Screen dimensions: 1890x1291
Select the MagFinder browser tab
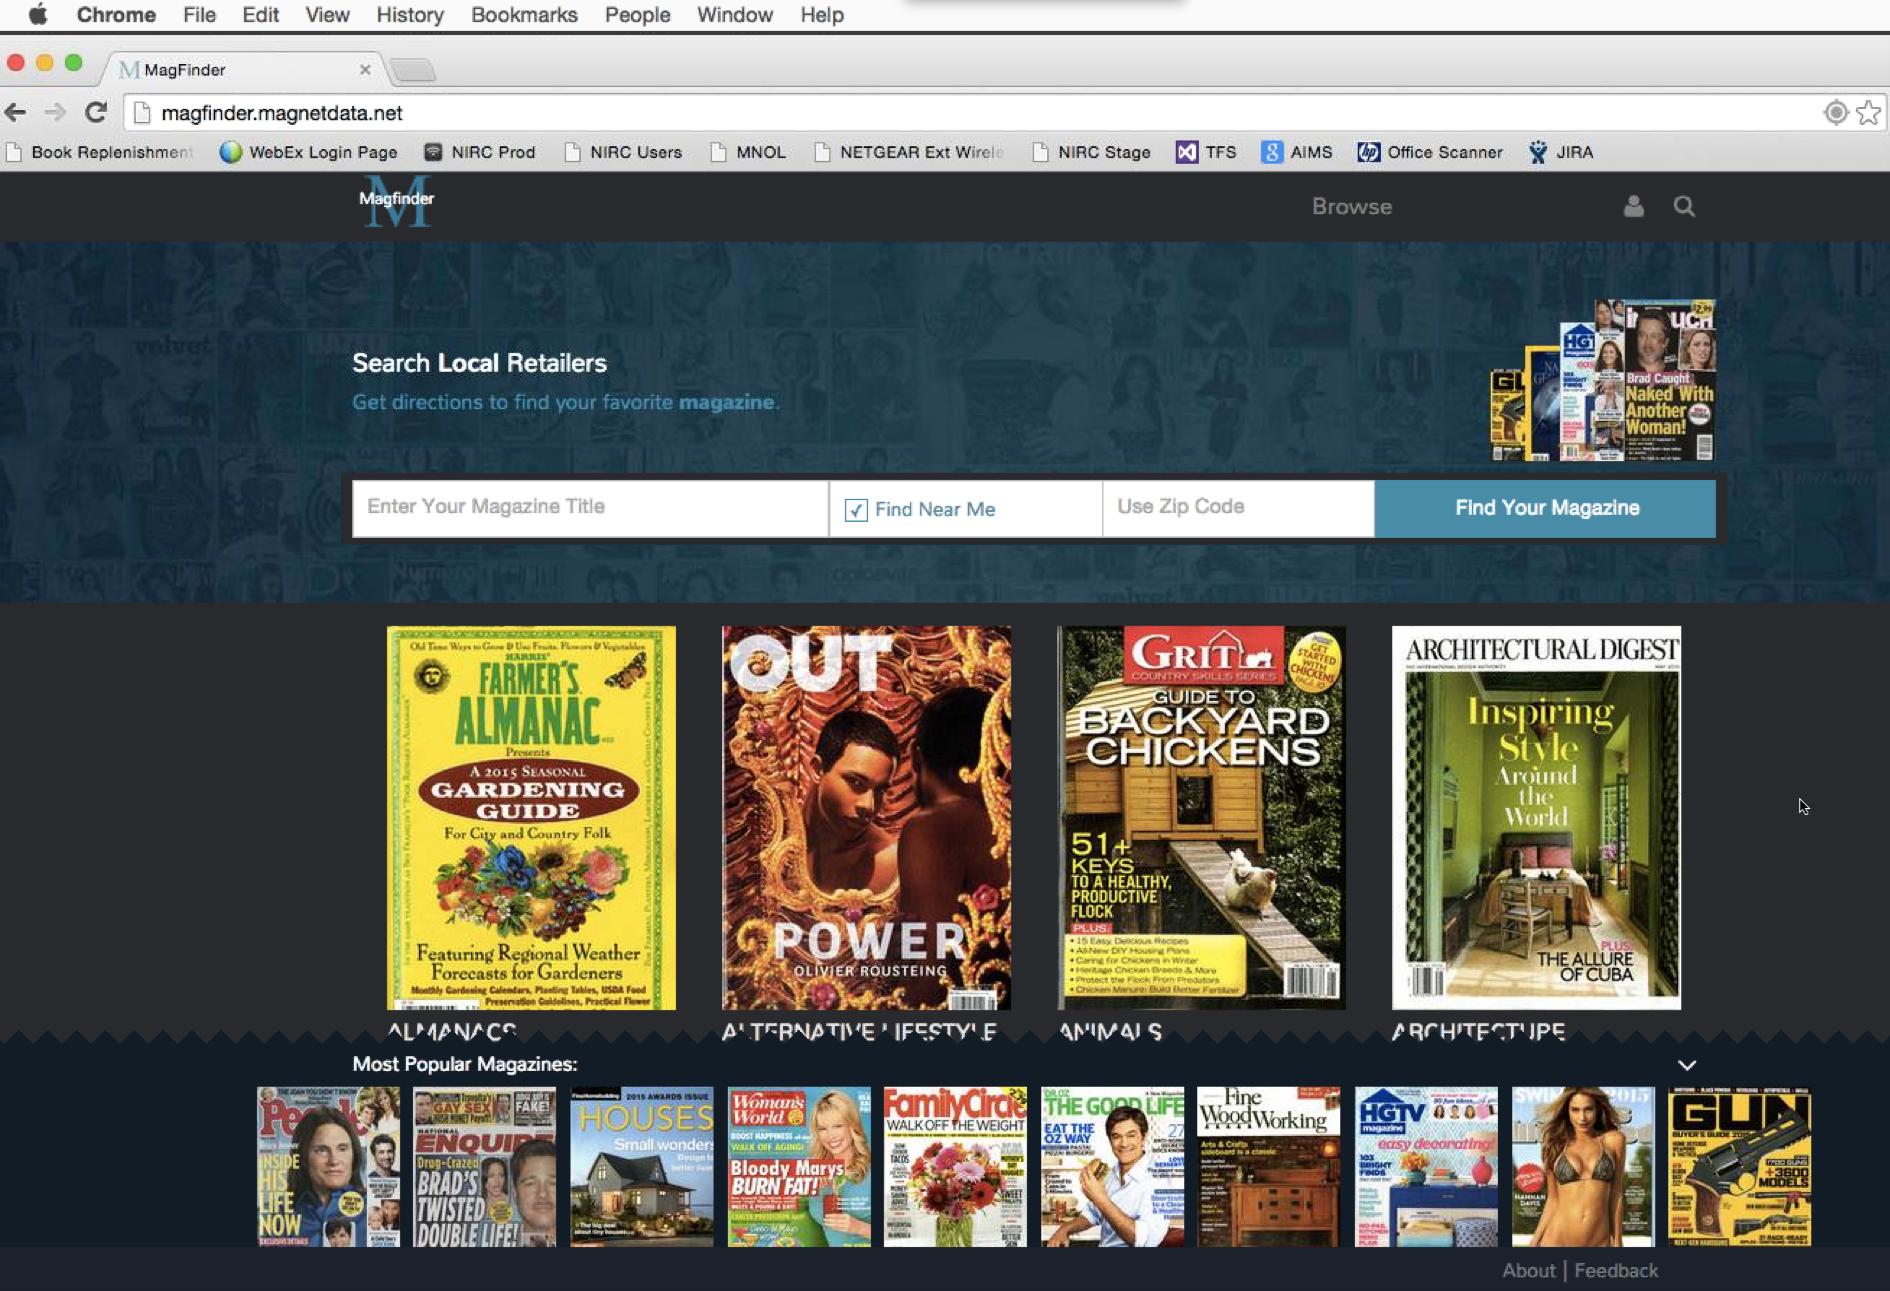point(240,69)
